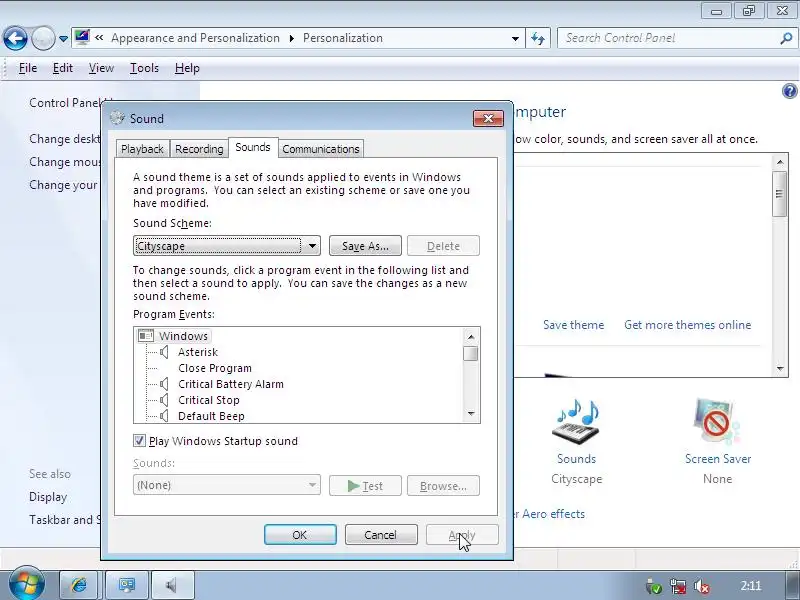
Task: Open recent pages dropdown beside navigation arrows
Action: pyautogui.click(x=63, y=39)
